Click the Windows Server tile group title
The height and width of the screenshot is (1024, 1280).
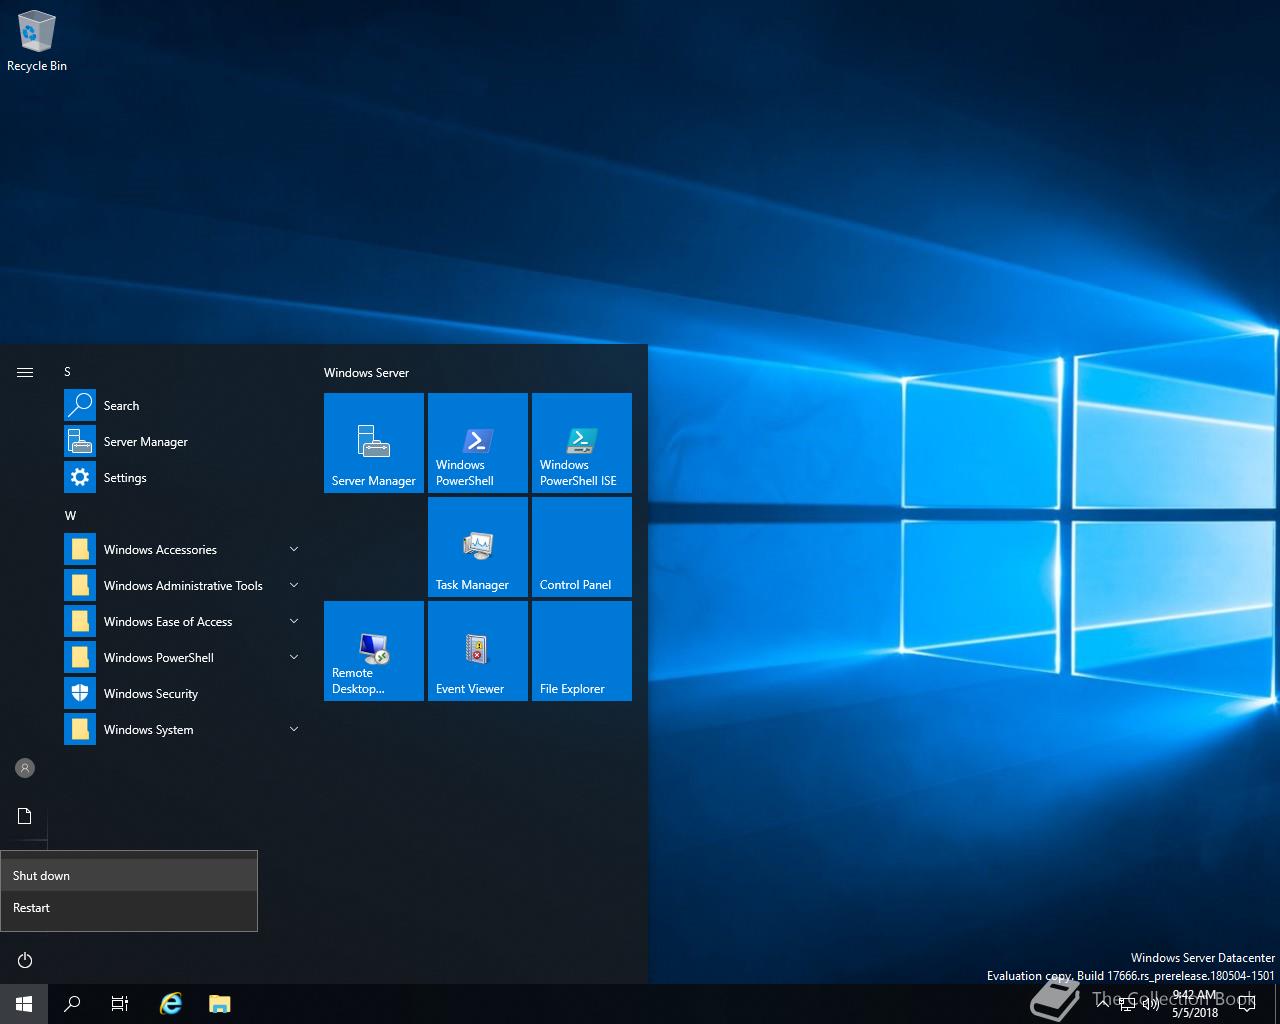point(366,372)
